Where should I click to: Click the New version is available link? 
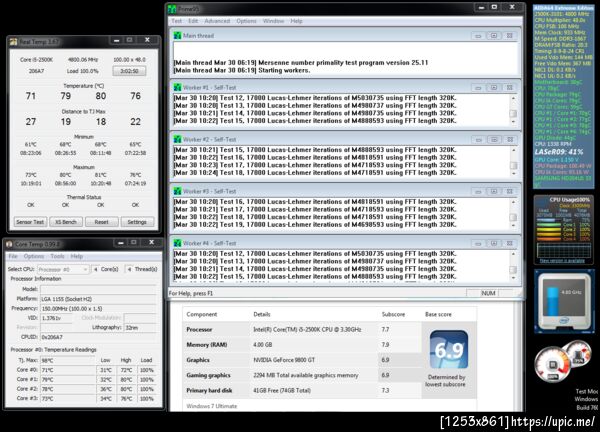click(x=562, y=261)
